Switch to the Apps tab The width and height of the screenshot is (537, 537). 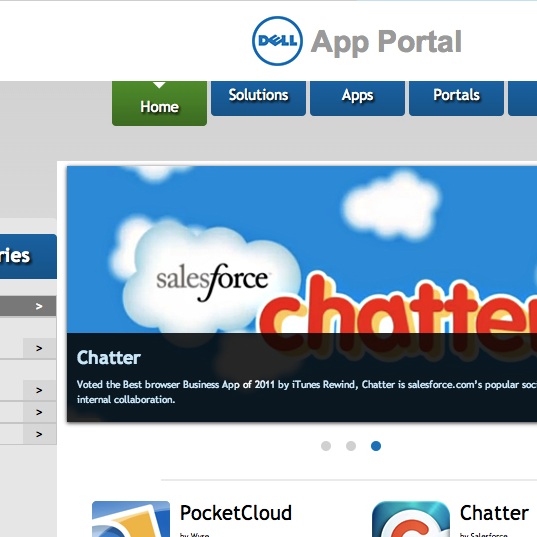click(x=357, y=98)
